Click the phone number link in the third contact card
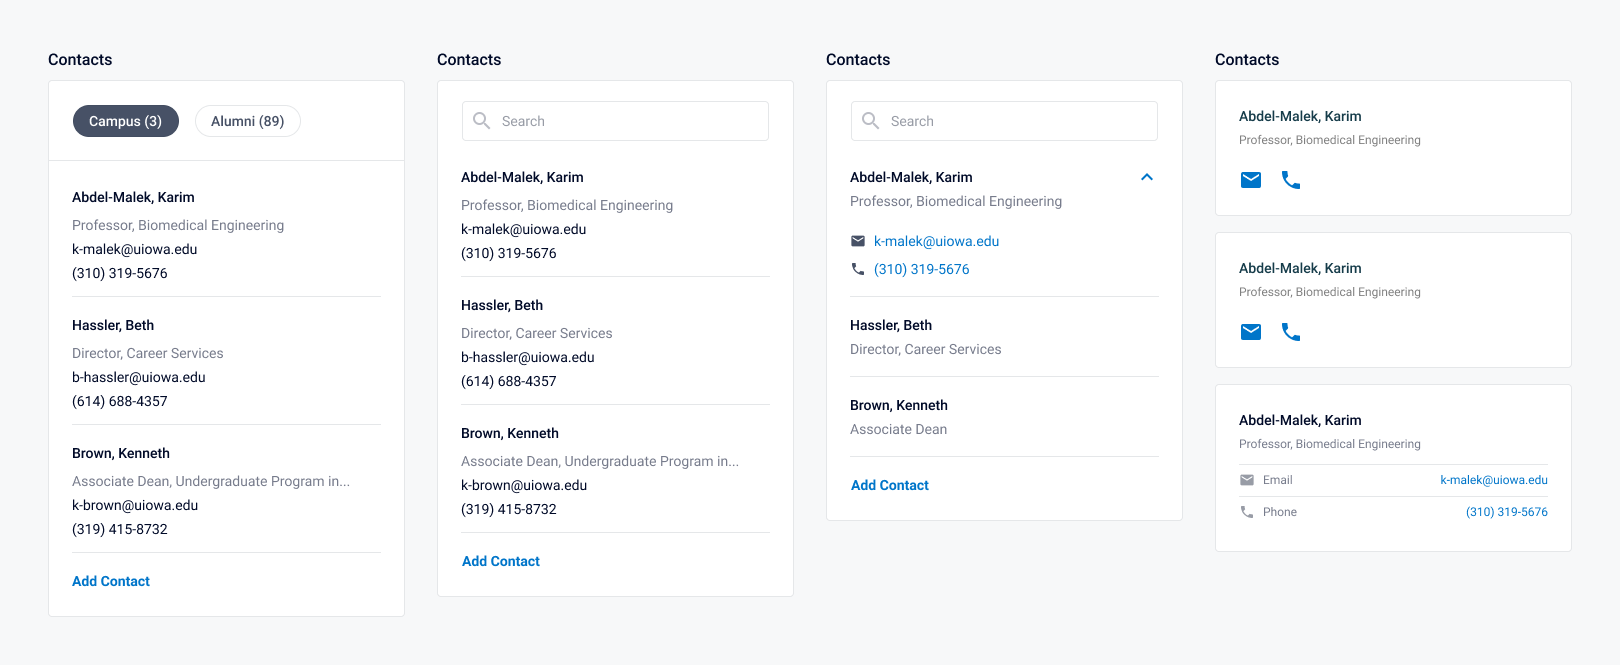The height and width of the screenshot is (665, 1620). click(1506, 512)
